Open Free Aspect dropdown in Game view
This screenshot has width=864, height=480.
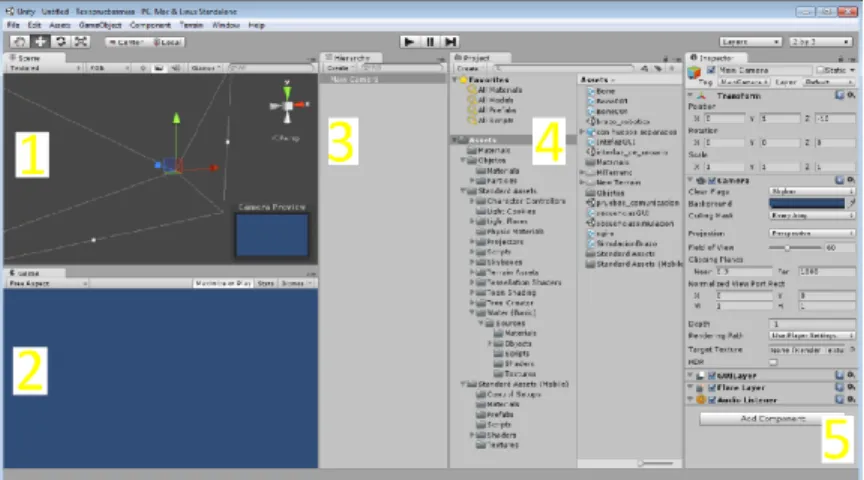47,283
